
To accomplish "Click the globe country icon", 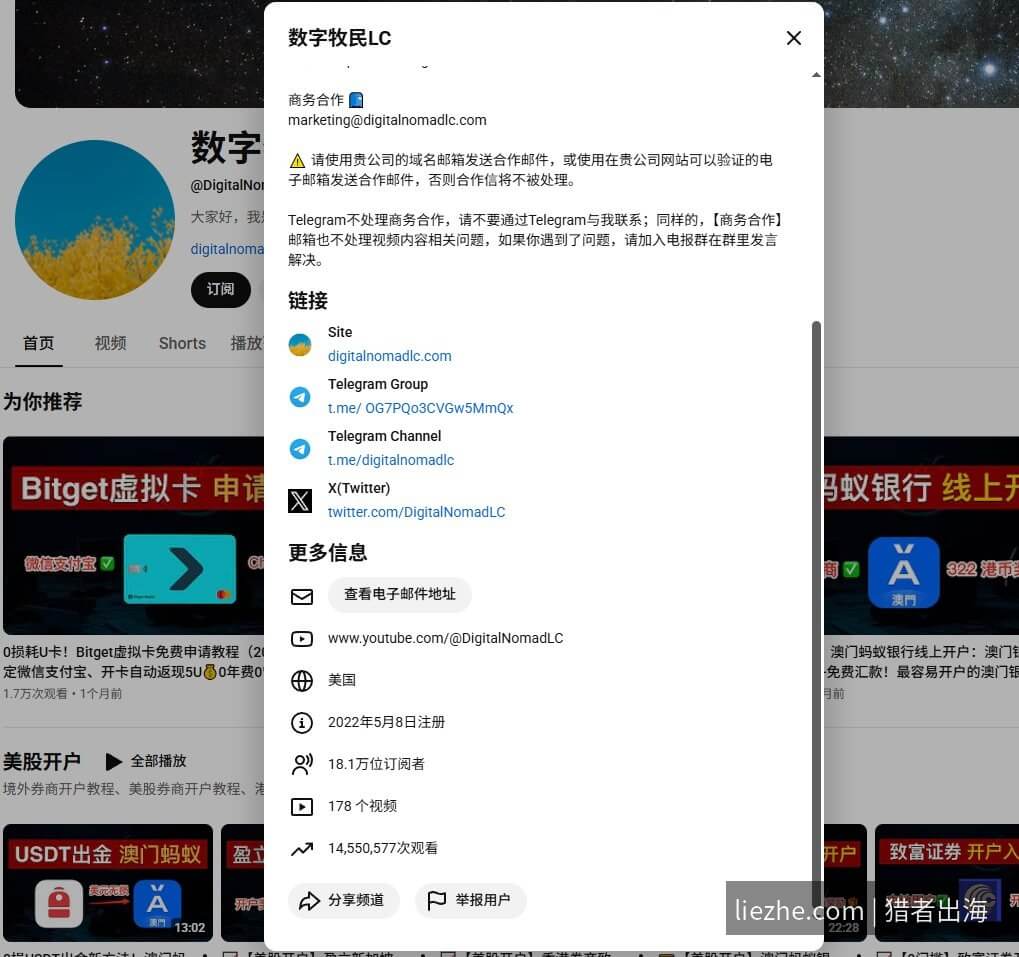I will coord(302,680).
